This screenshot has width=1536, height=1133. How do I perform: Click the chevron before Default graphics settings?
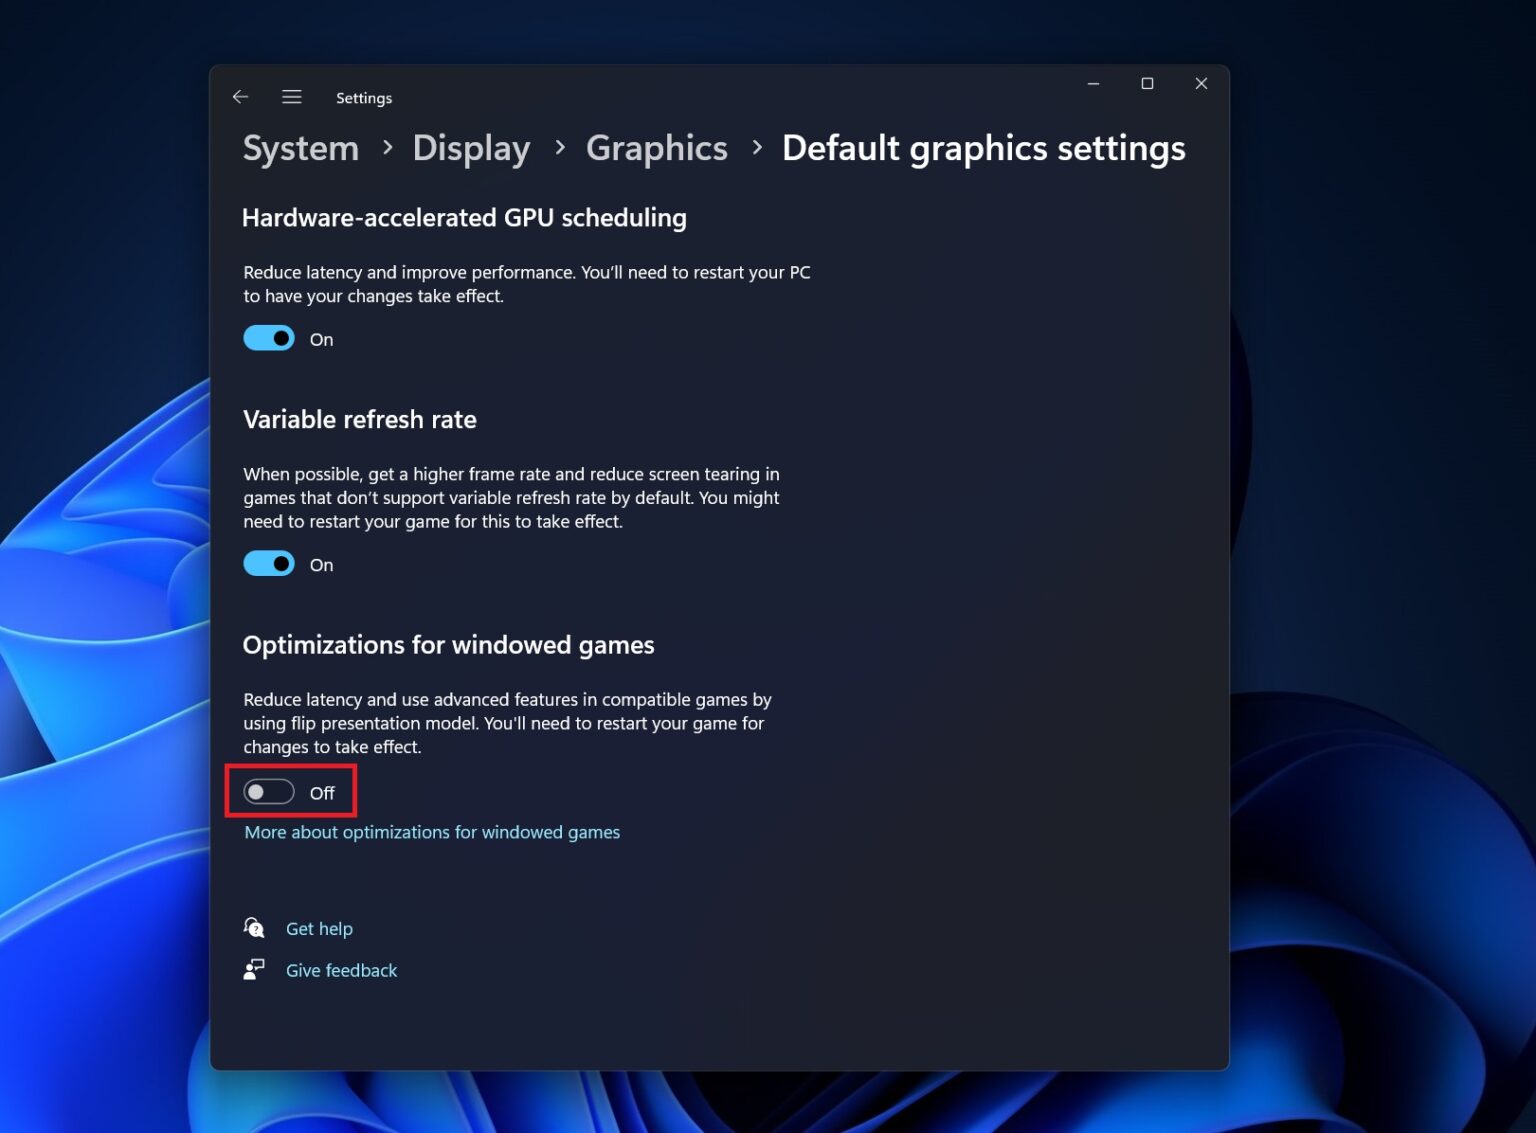coord(755,147)
